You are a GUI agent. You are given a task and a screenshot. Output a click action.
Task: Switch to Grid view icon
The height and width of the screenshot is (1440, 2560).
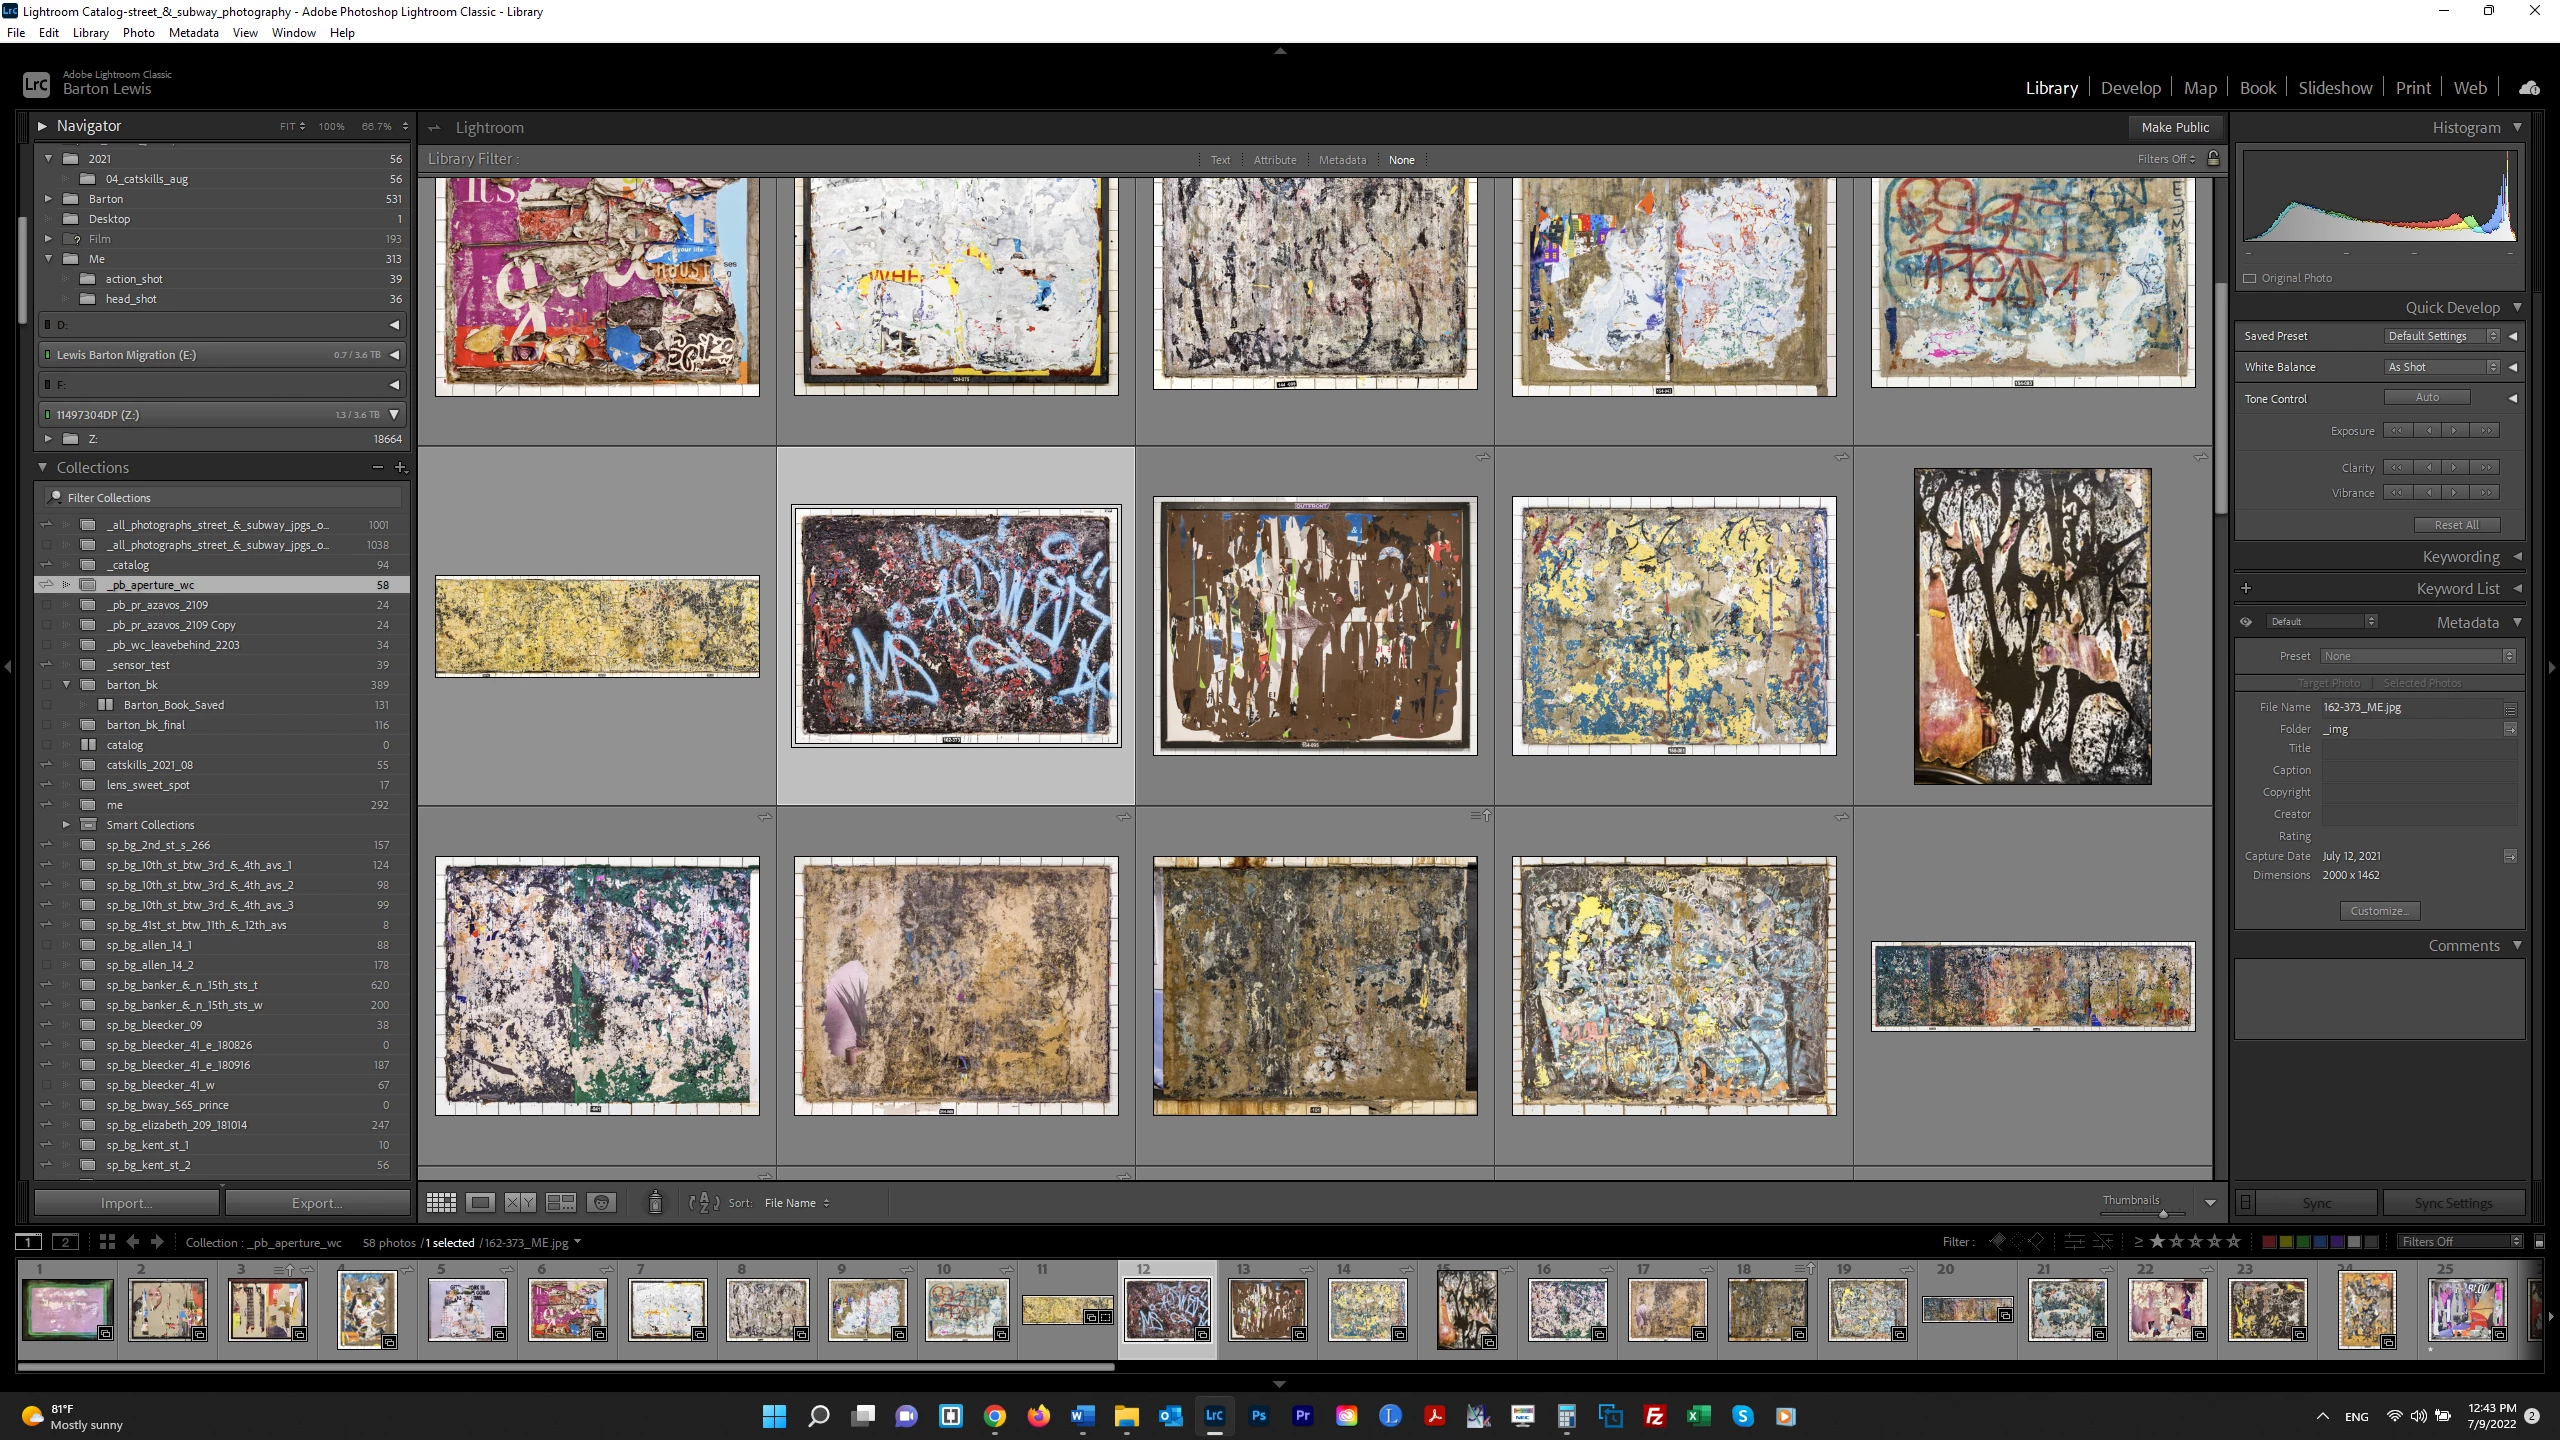pos(441,1203)
